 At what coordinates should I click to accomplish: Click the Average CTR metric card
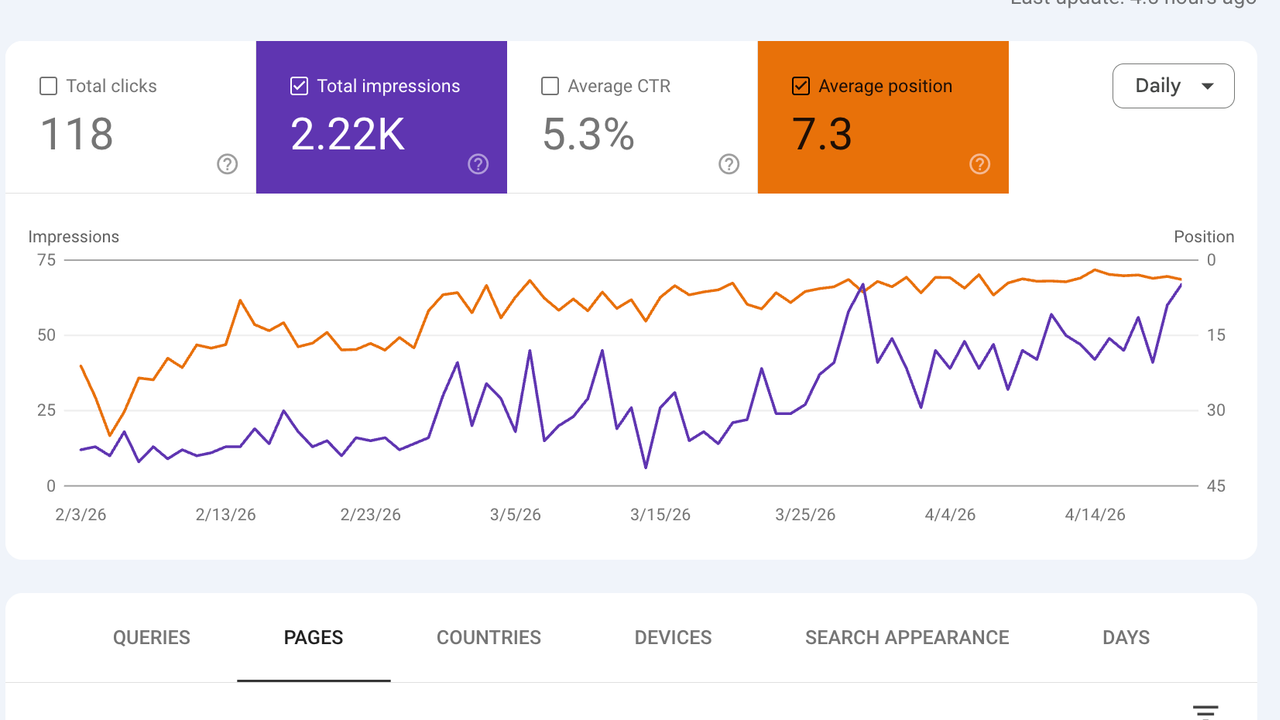tap(632, 117)
